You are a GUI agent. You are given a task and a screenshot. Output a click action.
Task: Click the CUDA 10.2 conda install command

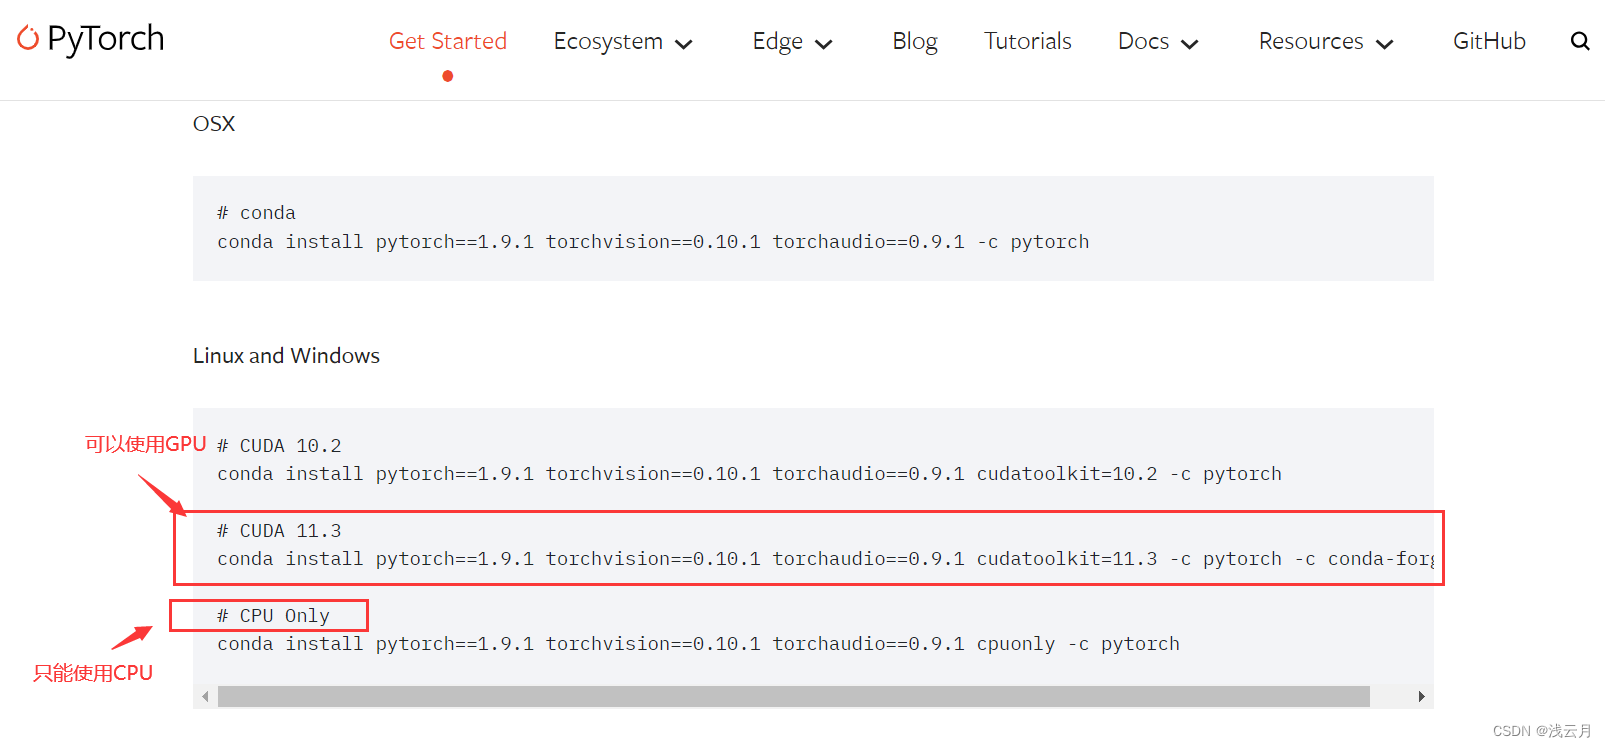(749, 474)
